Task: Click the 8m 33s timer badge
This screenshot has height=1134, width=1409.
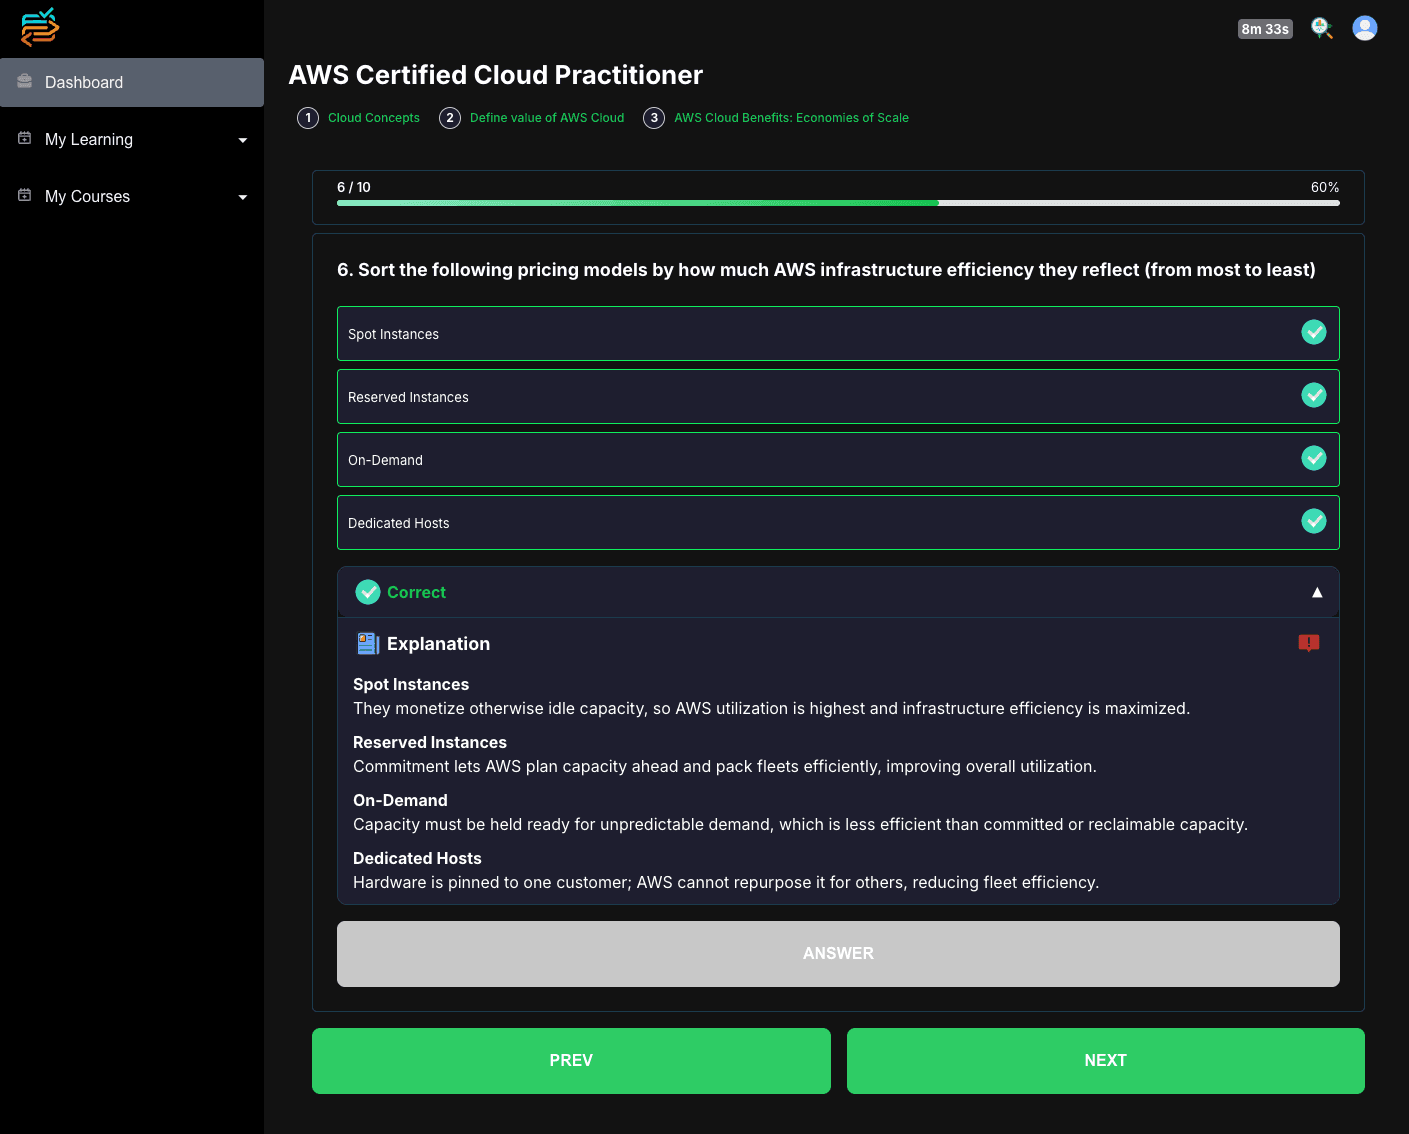Action: click(1264, 28)
